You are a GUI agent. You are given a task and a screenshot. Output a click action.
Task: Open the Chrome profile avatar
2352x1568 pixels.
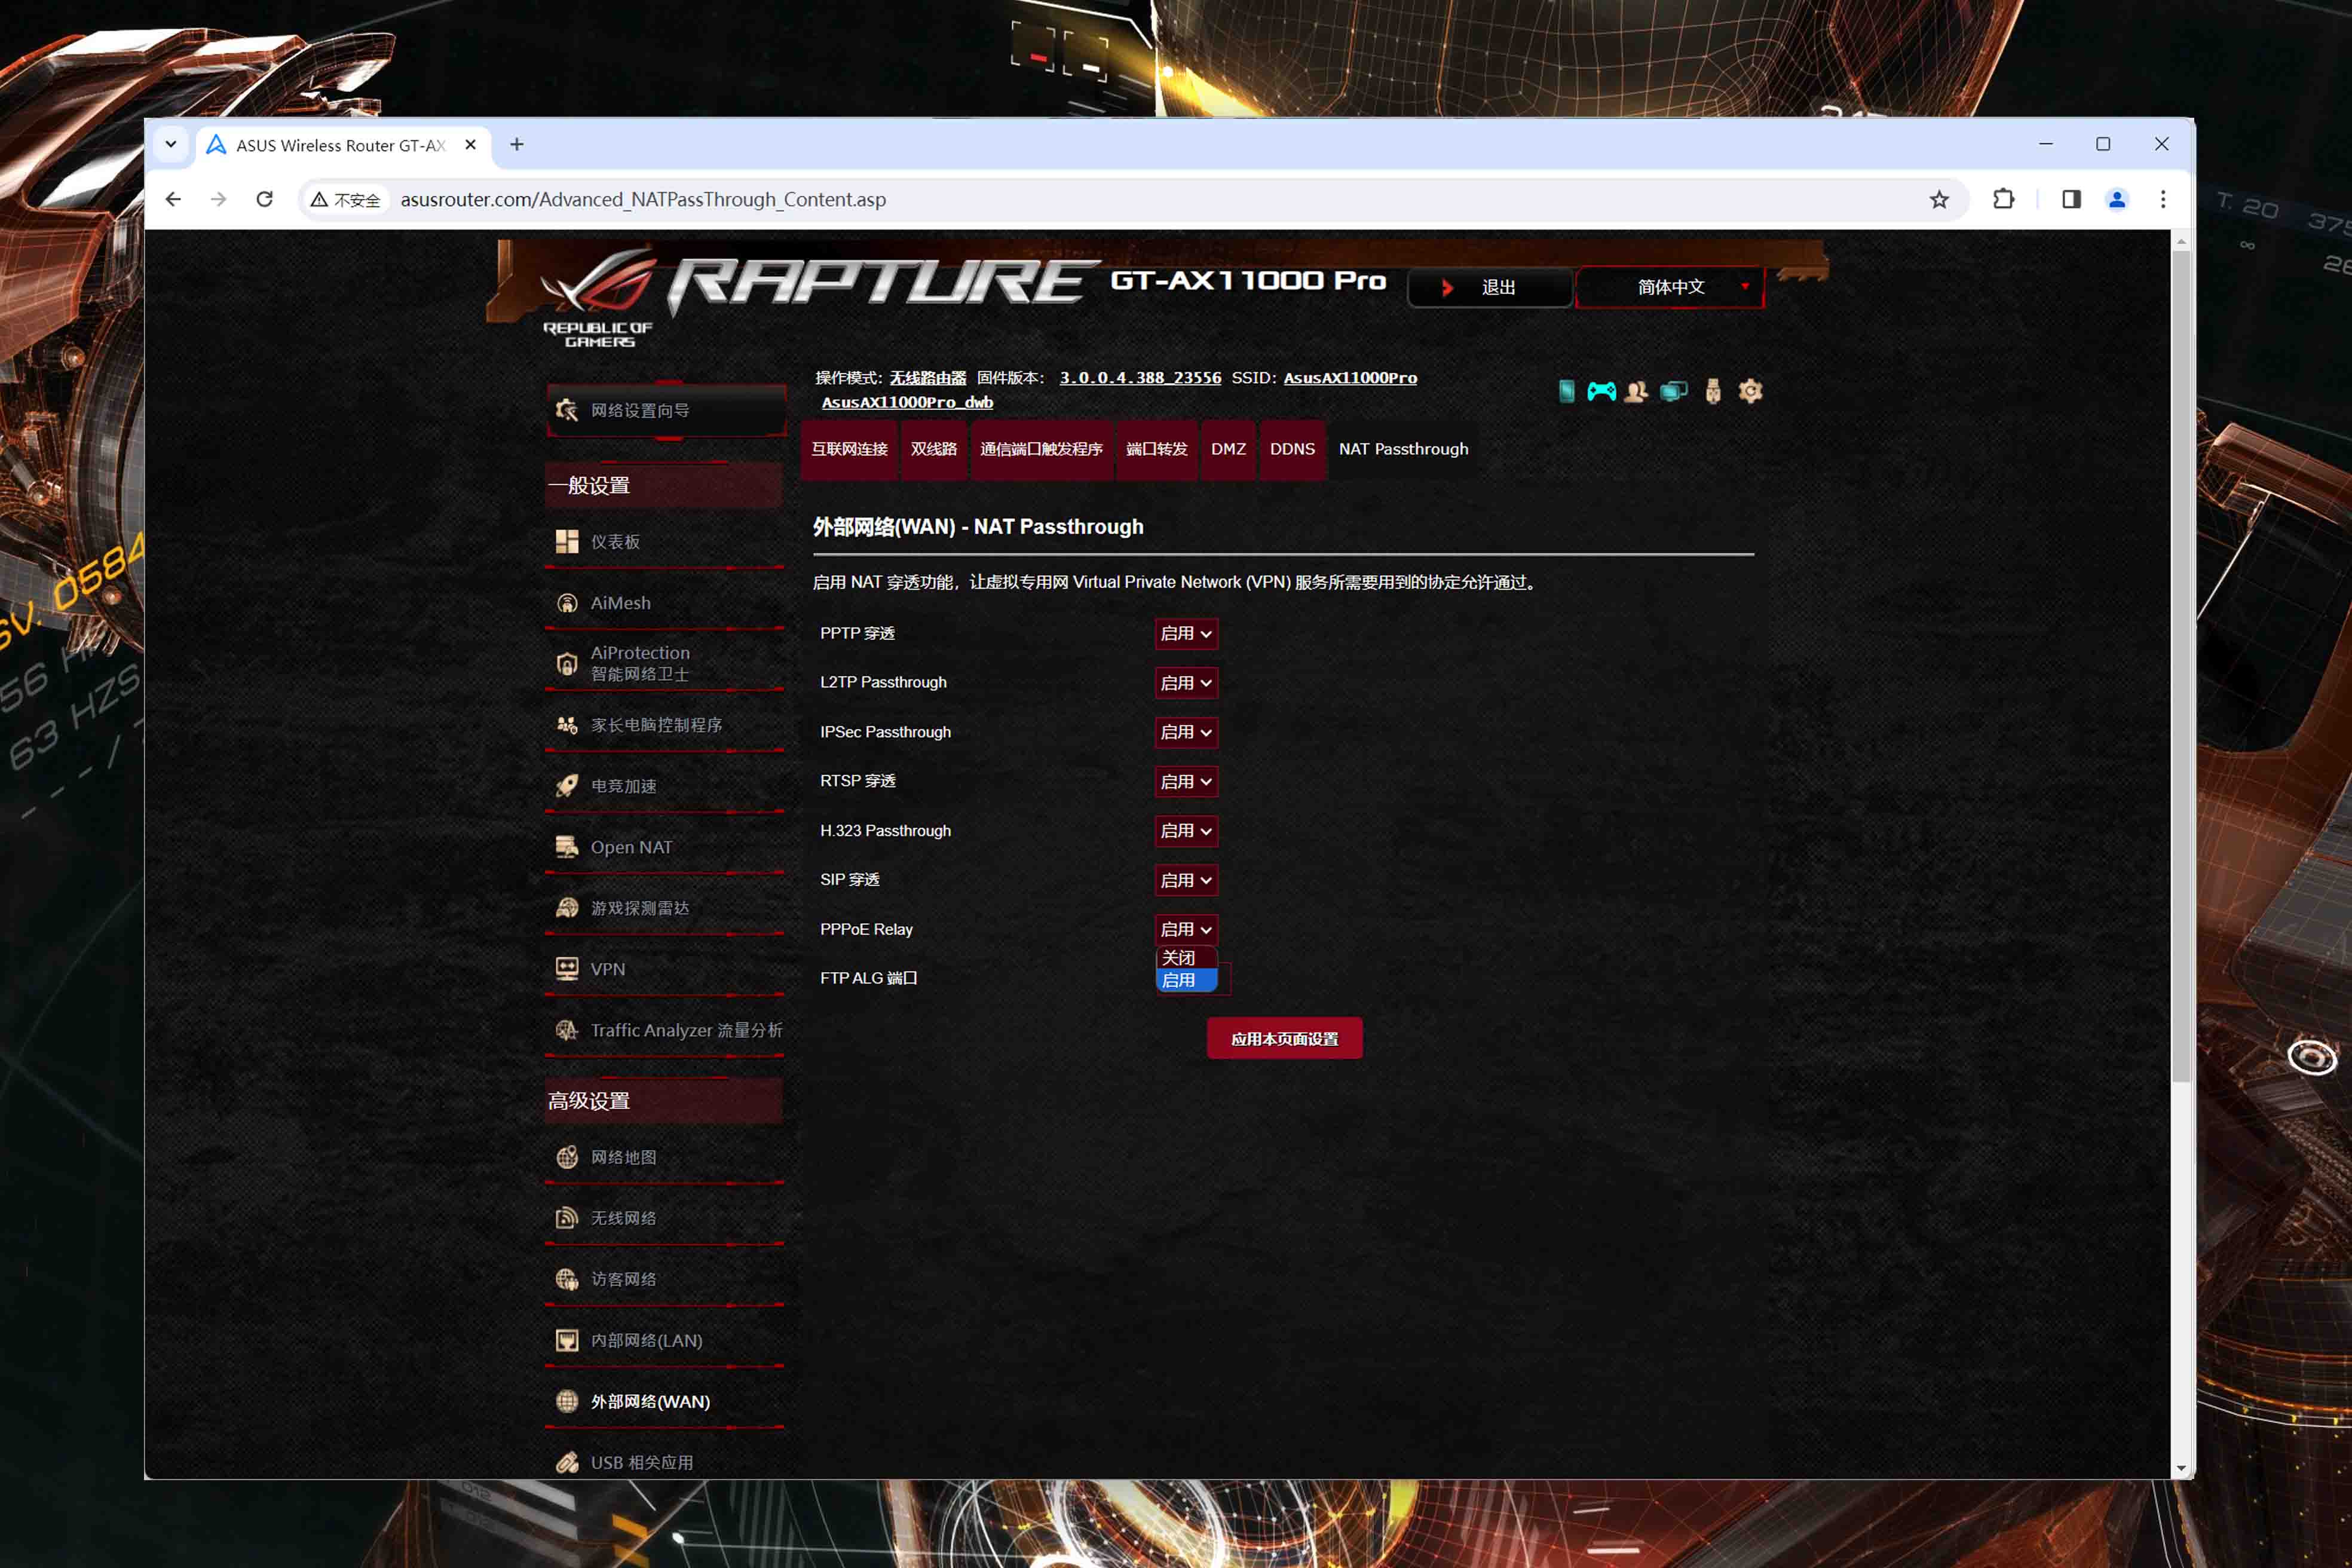2117,200
